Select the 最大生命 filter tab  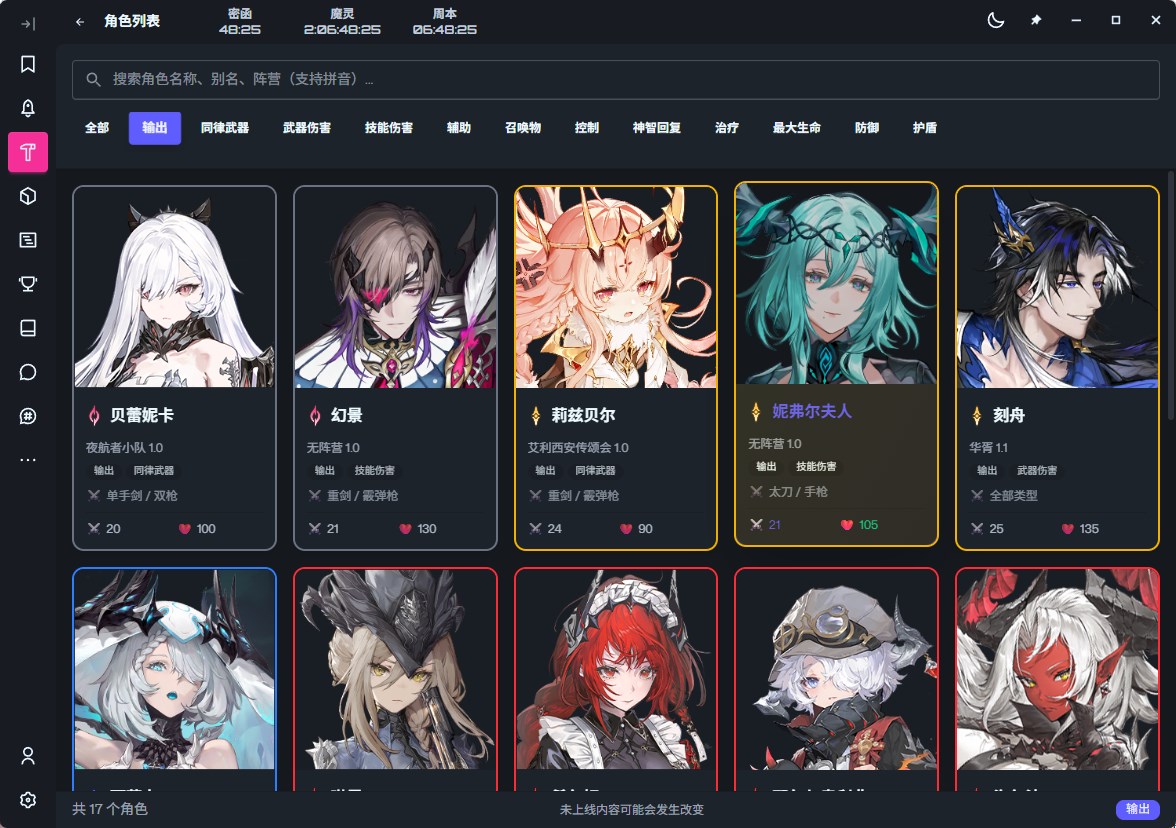796,128
